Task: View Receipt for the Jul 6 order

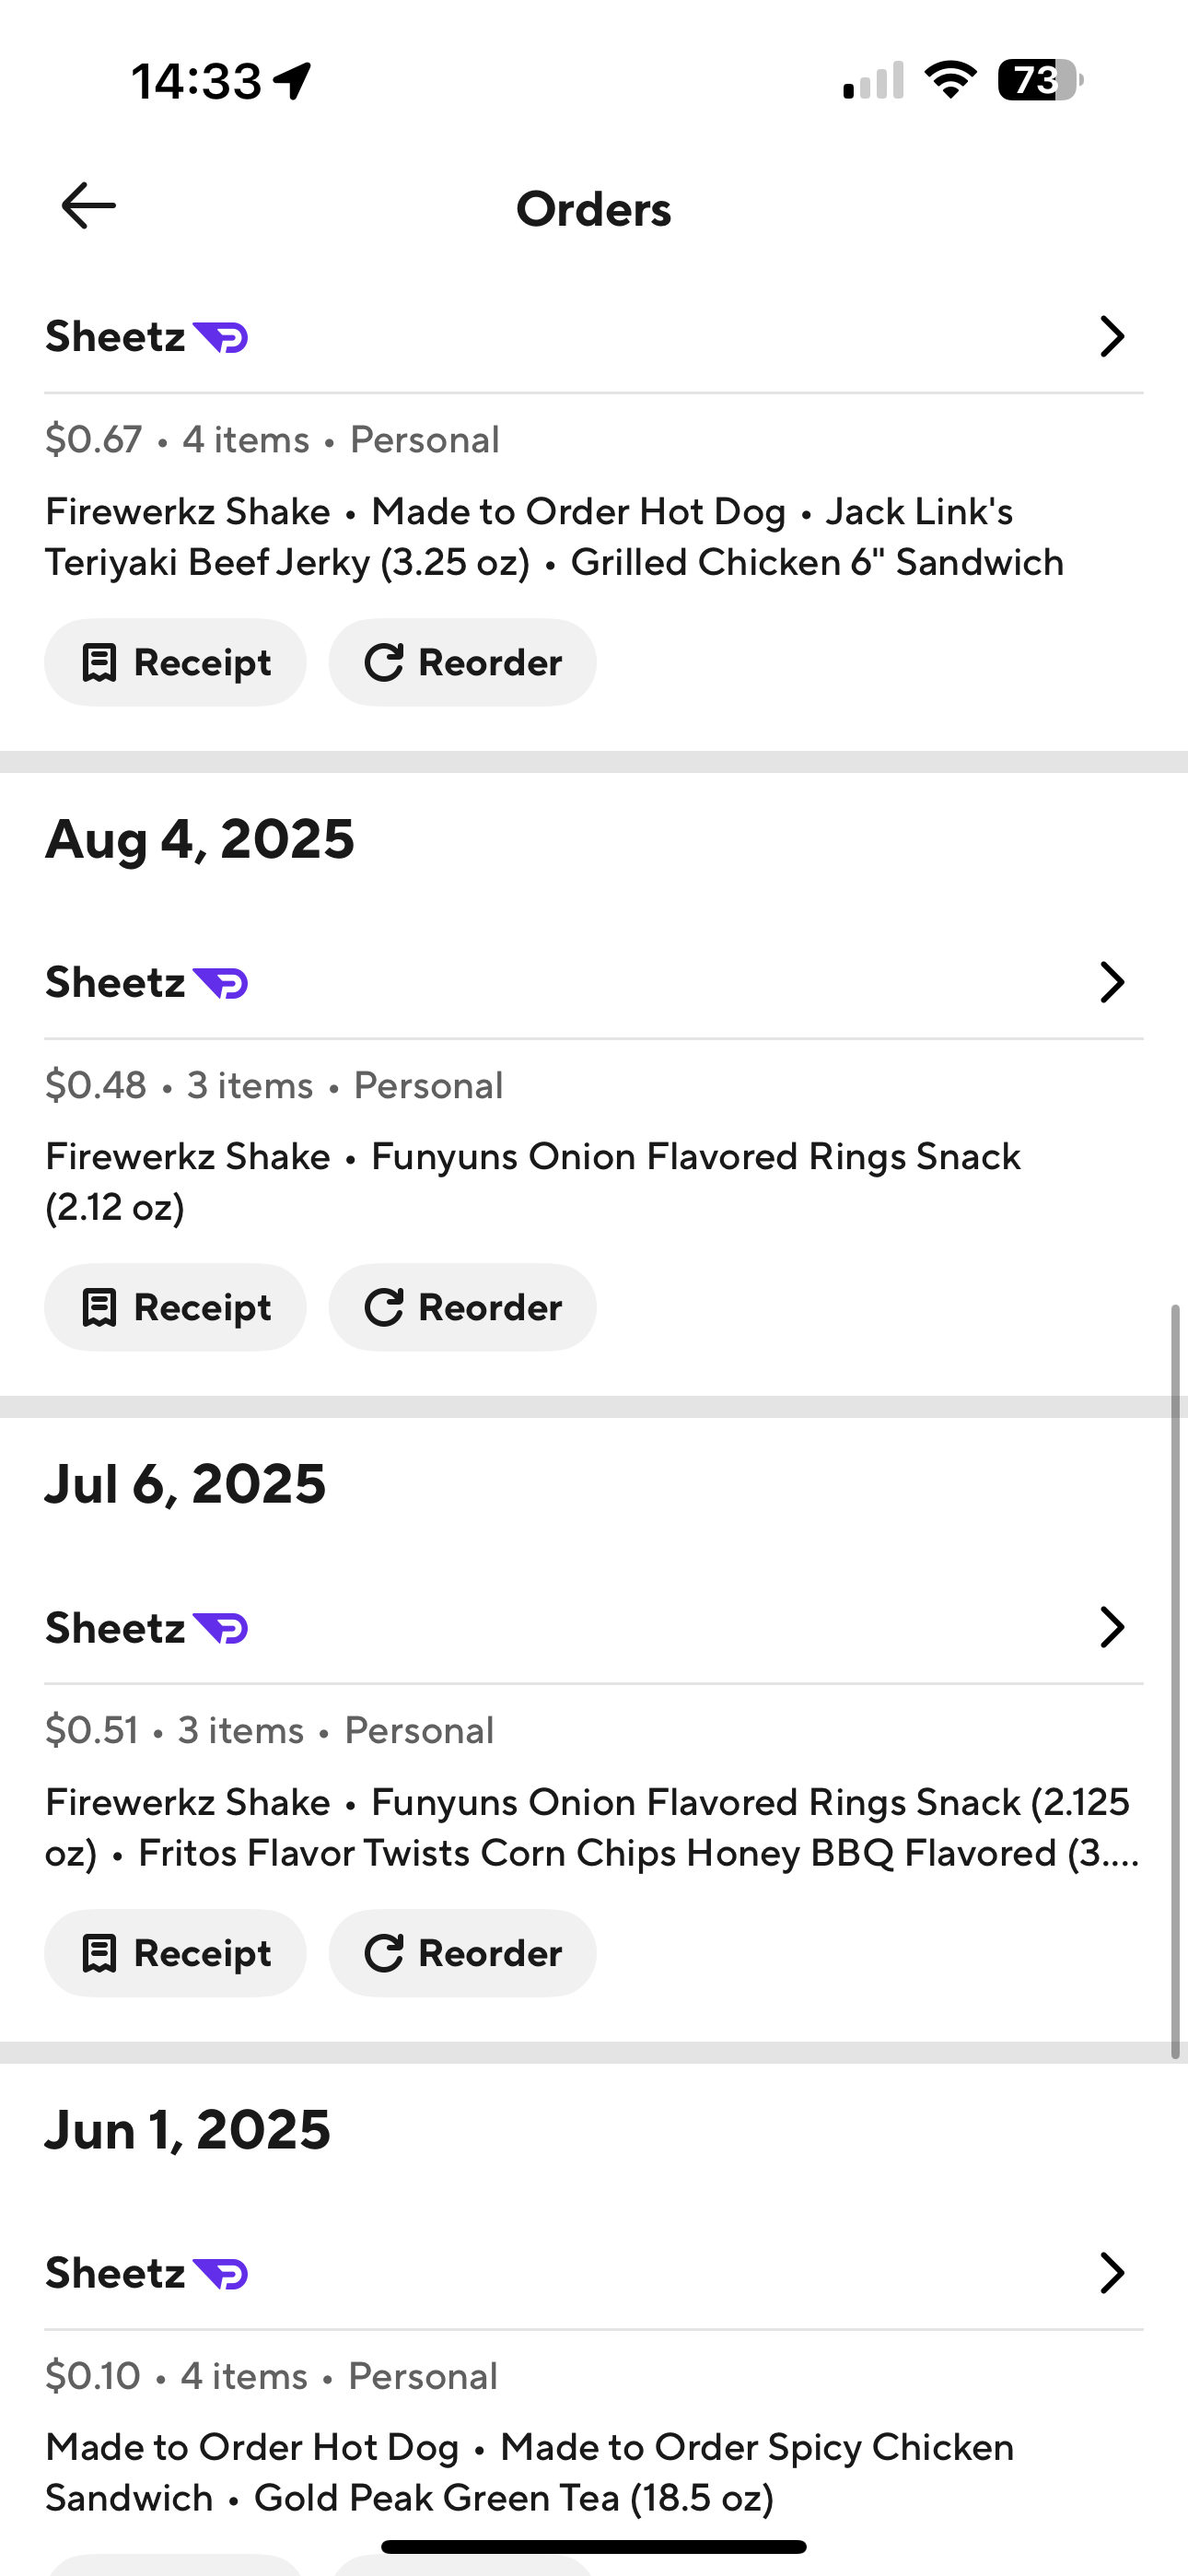Action: 175,1953
